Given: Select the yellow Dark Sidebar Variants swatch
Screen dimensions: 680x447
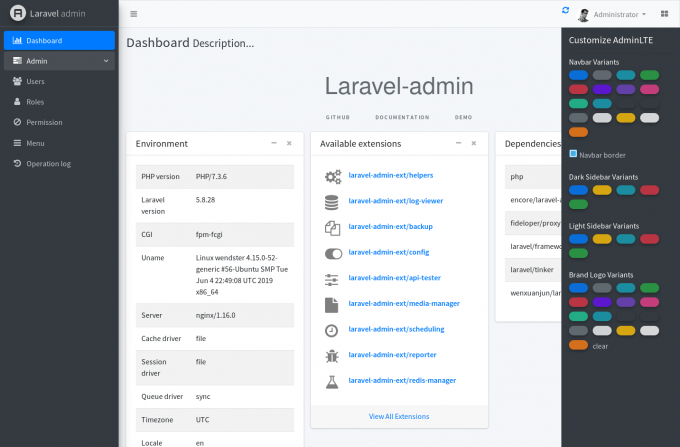Looking at the screenshot, I should pos(602,190).
